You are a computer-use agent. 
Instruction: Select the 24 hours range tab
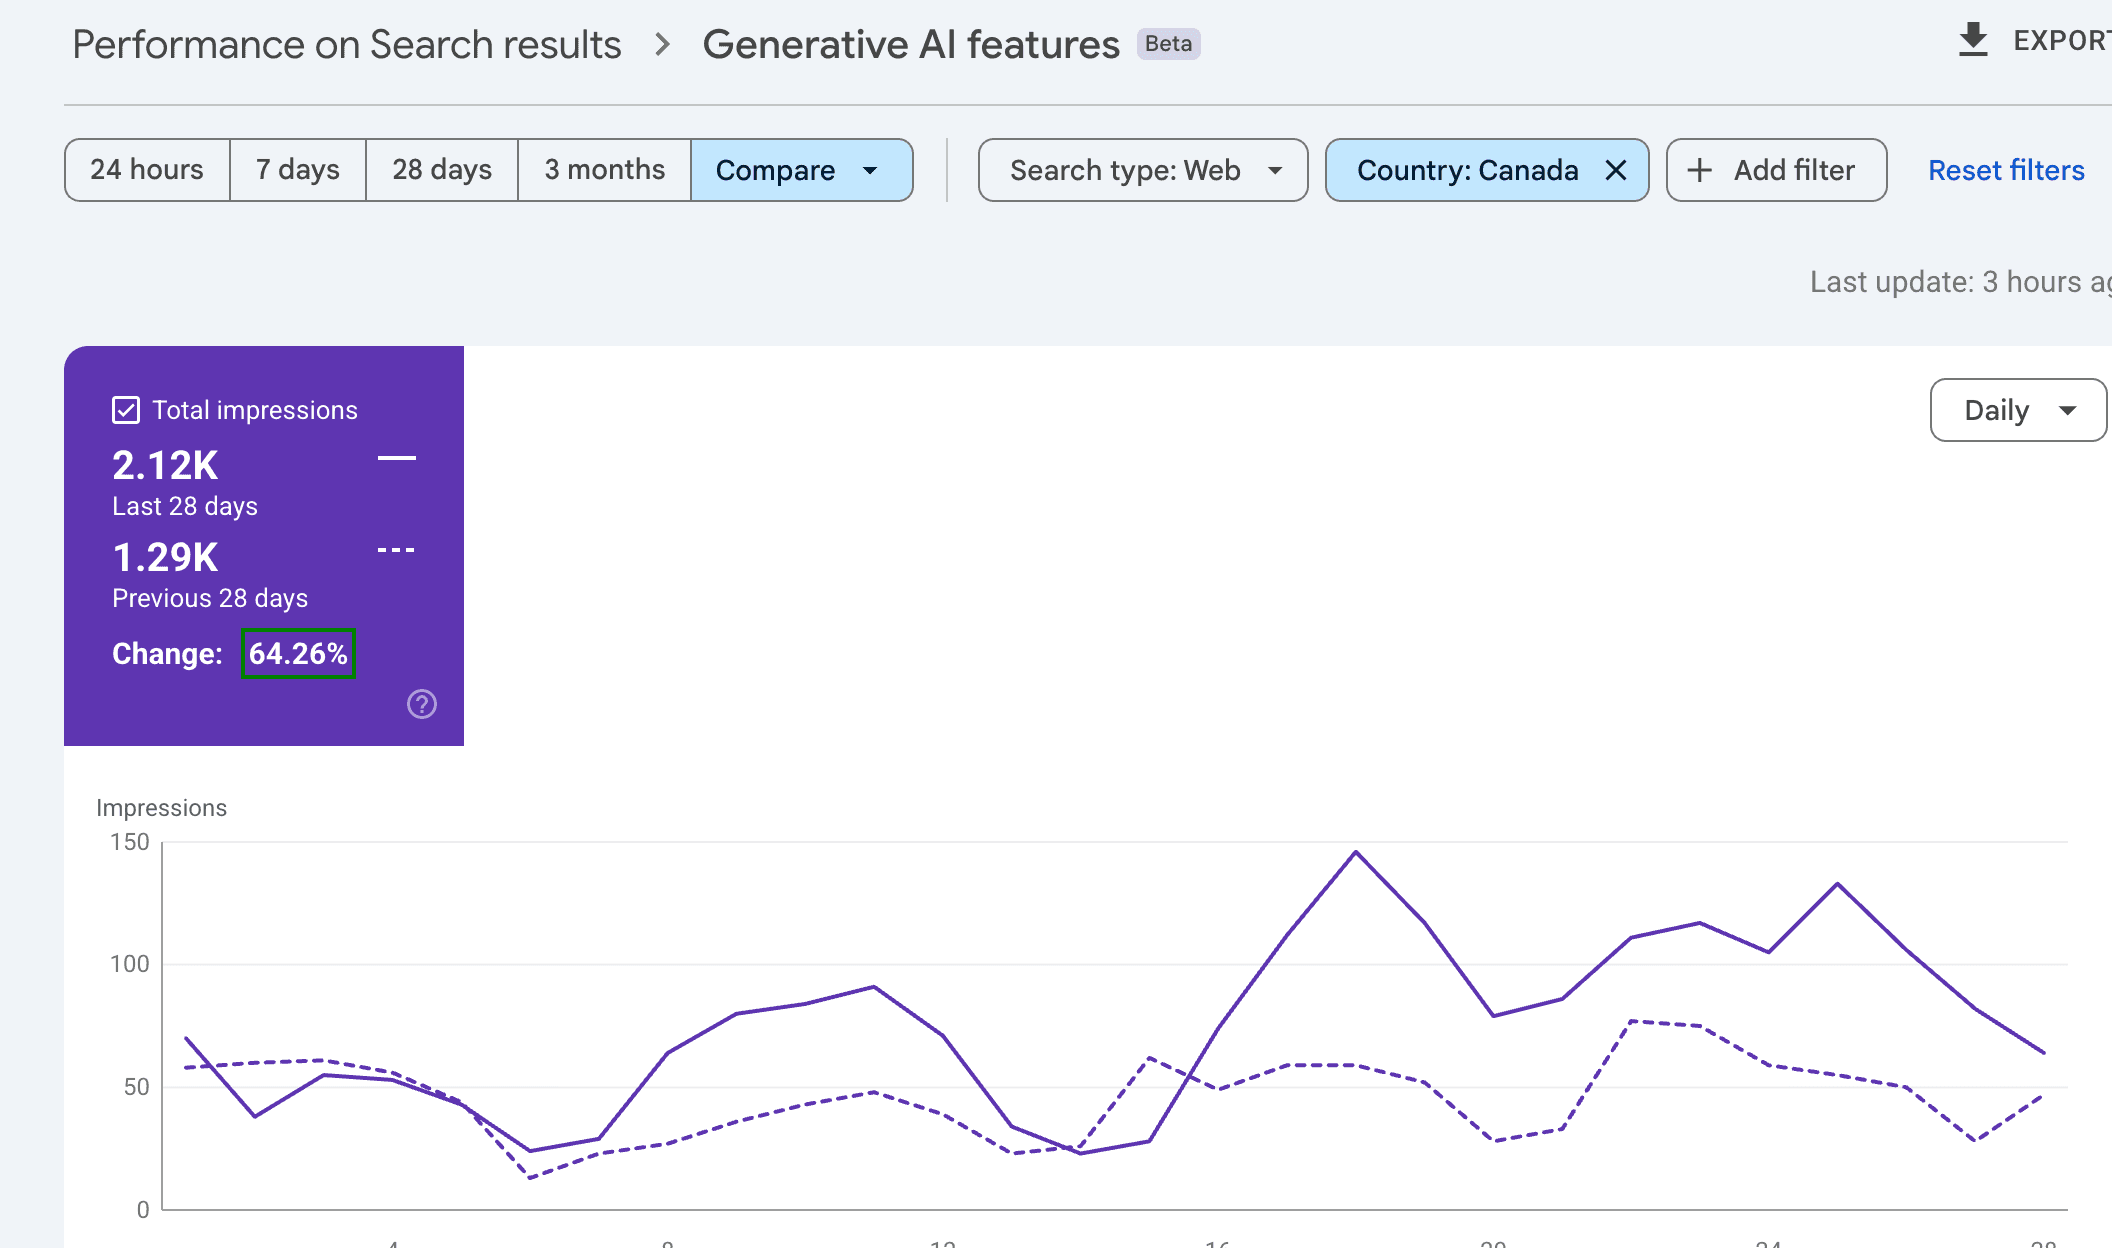(147, 170)
